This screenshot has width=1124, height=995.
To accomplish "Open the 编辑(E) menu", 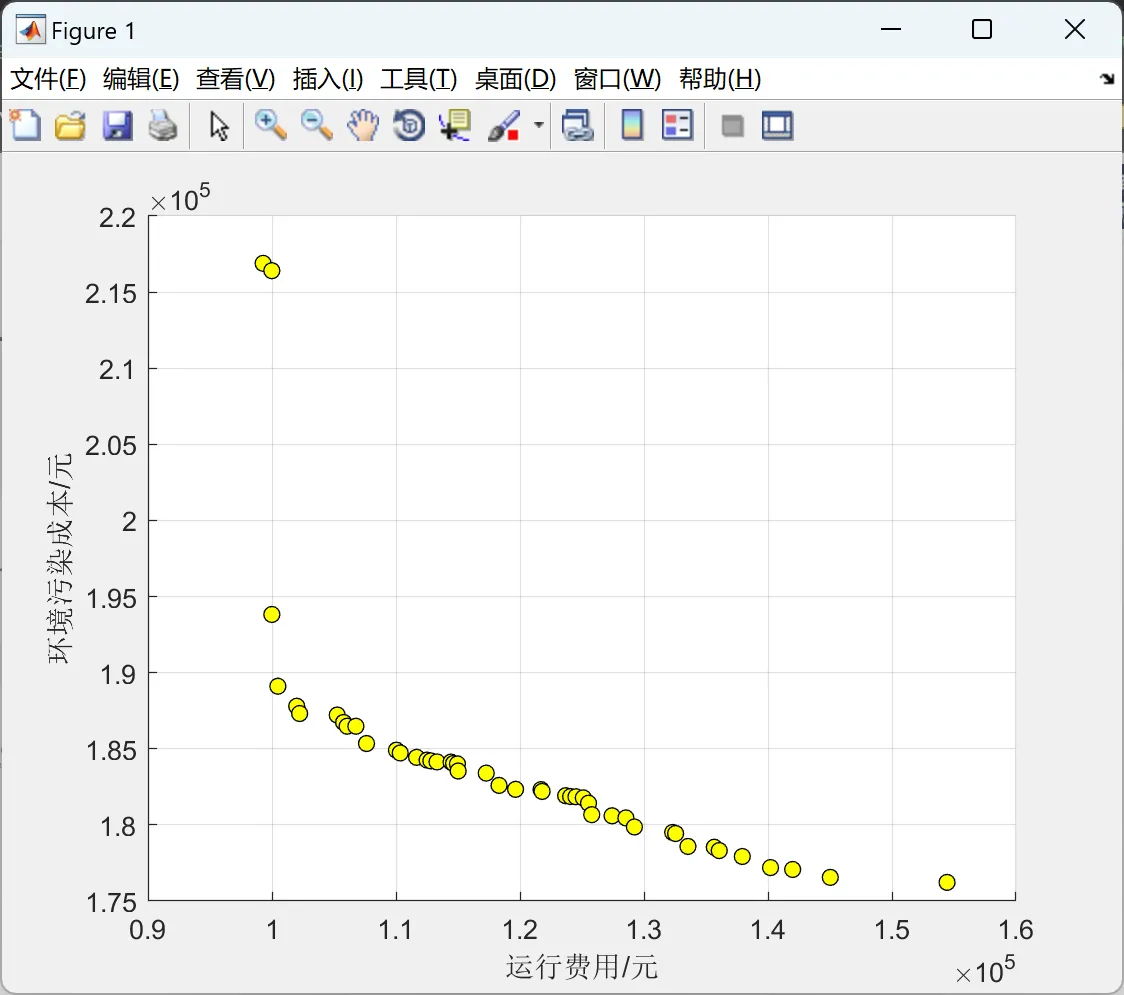I will pos(140,79).
